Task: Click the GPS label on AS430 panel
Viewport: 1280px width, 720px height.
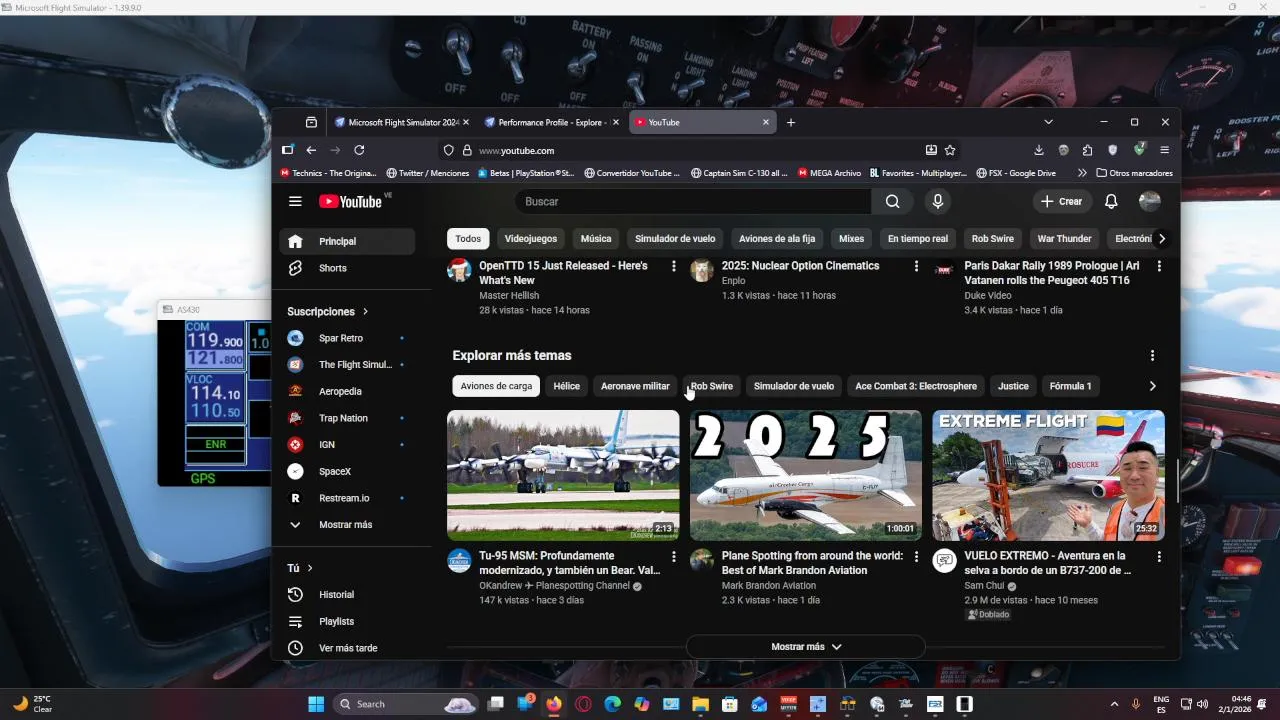Action: coord(203,479)
